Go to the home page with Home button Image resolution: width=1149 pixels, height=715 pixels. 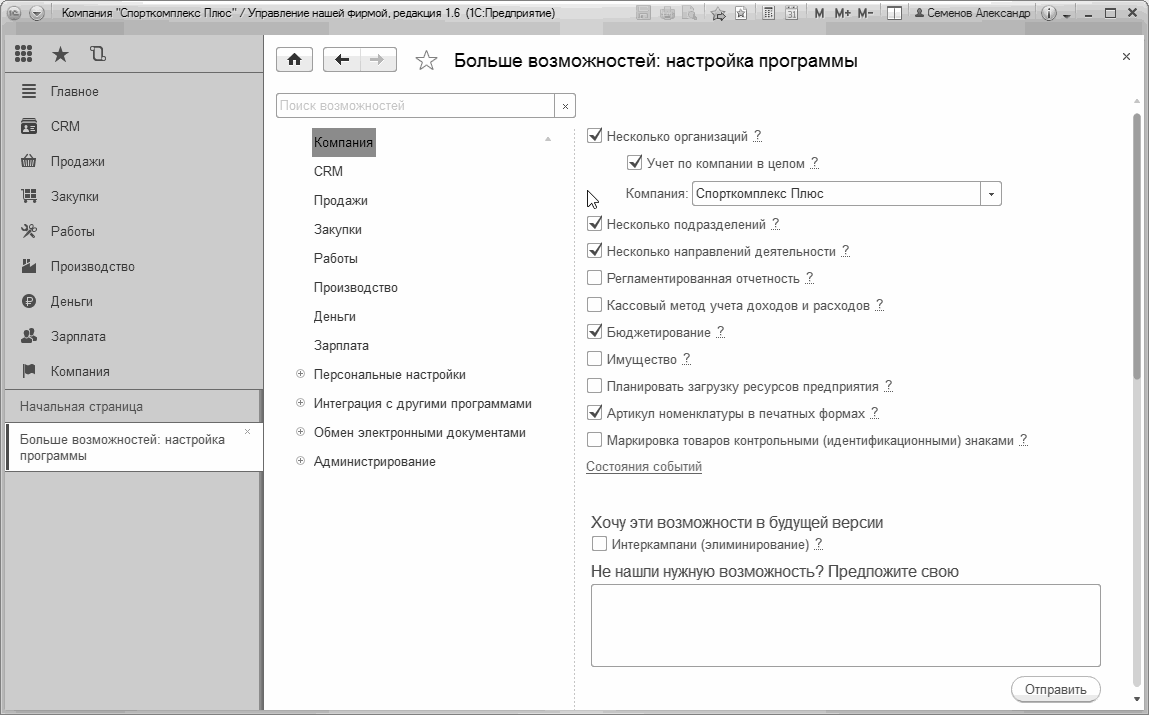[x=295, y=60]
